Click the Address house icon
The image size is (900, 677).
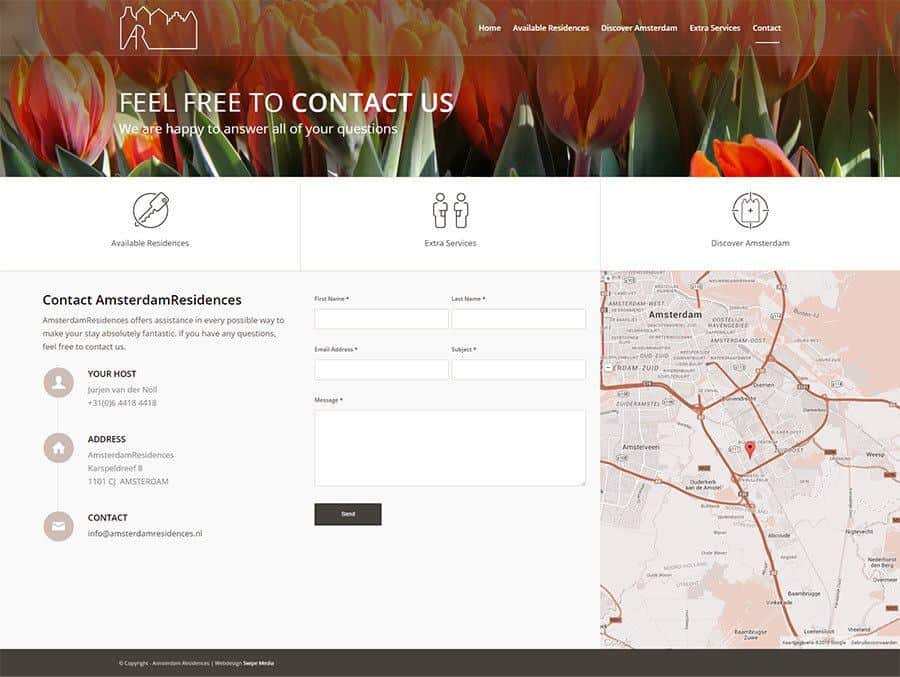click(x=59, y=448)
